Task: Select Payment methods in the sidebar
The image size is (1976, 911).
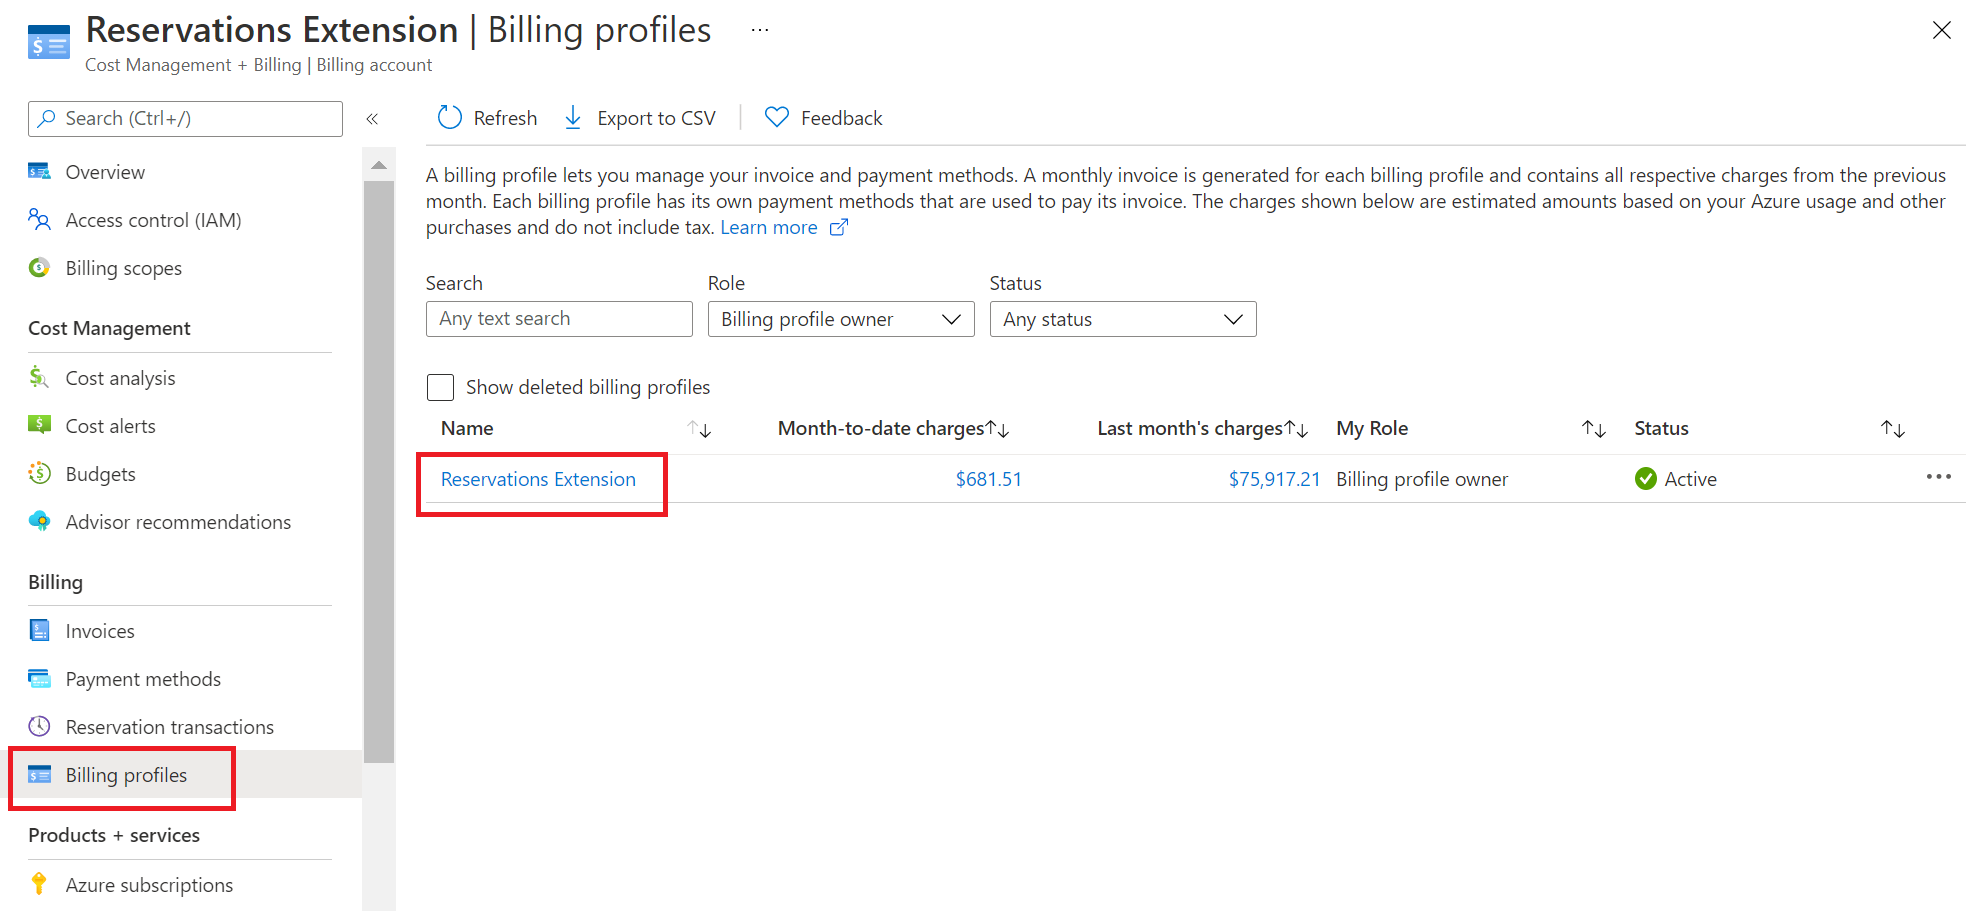Action: [143, 679]
